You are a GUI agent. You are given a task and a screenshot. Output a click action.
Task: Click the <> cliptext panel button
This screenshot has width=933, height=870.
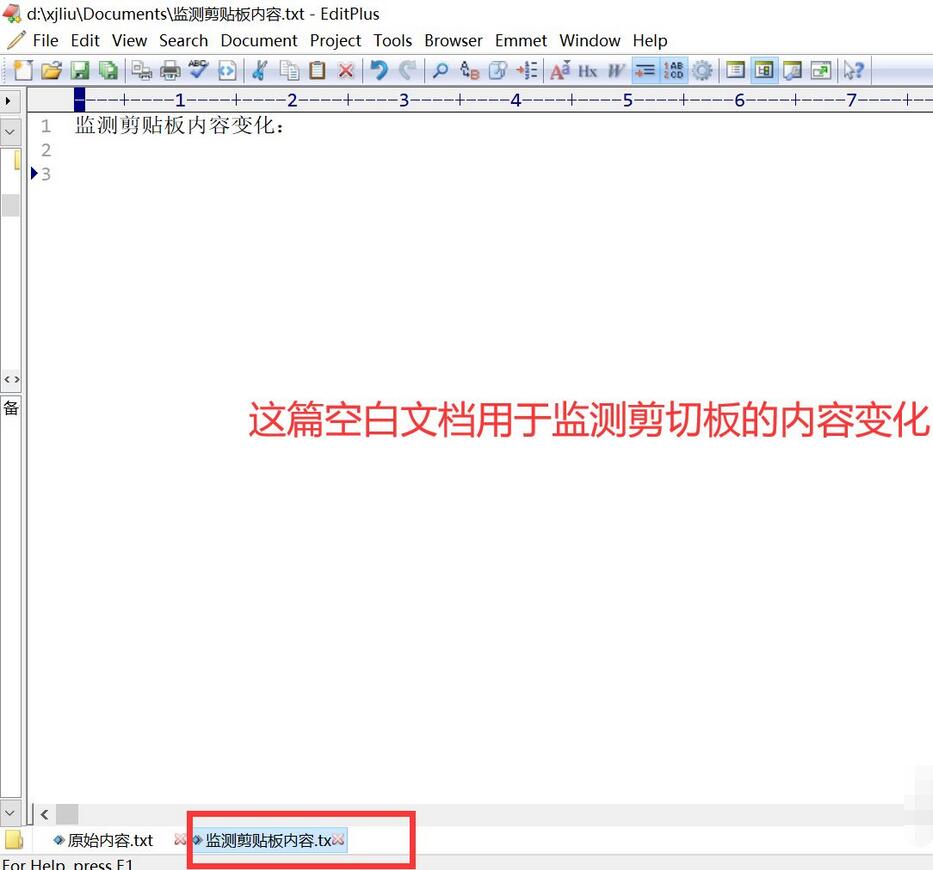coord(11,379)
